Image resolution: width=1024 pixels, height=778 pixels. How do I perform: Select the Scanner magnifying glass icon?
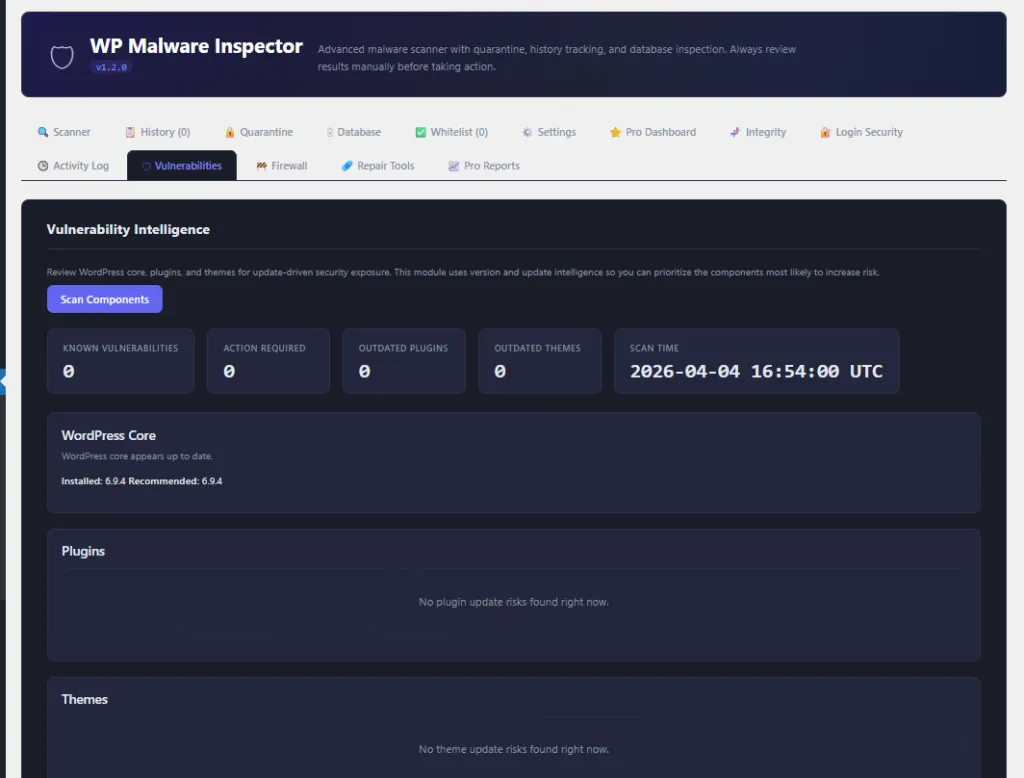point(41,131)
